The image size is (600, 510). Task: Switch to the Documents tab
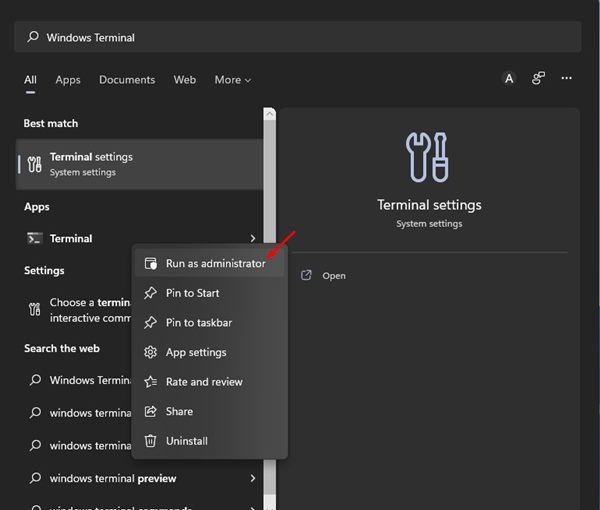coord(127,80)
